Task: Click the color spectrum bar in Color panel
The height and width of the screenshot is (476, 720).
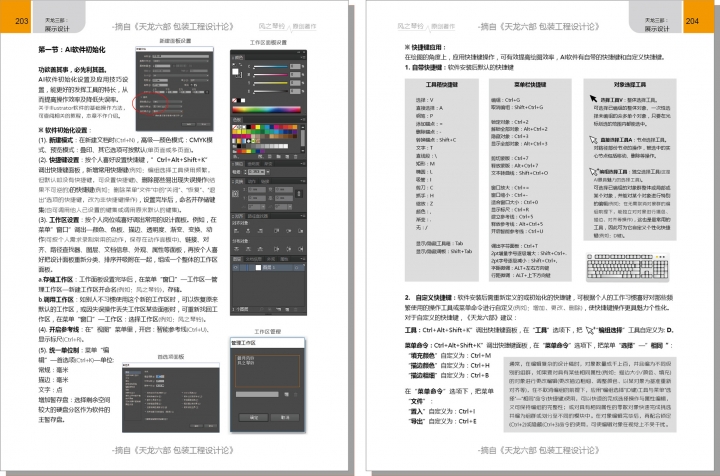Action: click(x=266, y=110)
